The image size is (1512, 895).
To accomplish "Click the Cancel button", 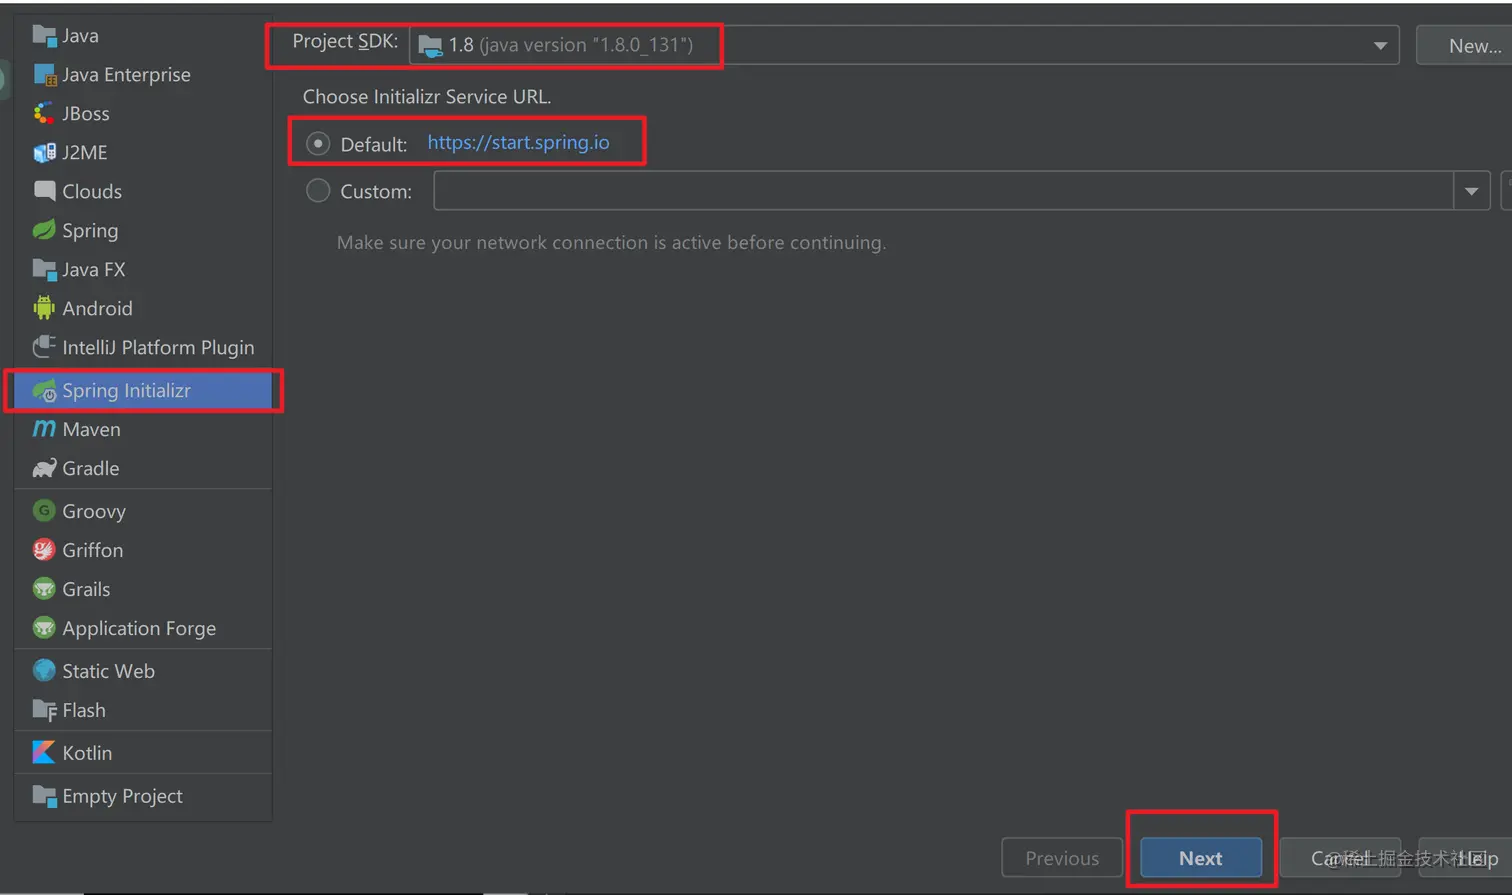I will (x=1340, y=858).
